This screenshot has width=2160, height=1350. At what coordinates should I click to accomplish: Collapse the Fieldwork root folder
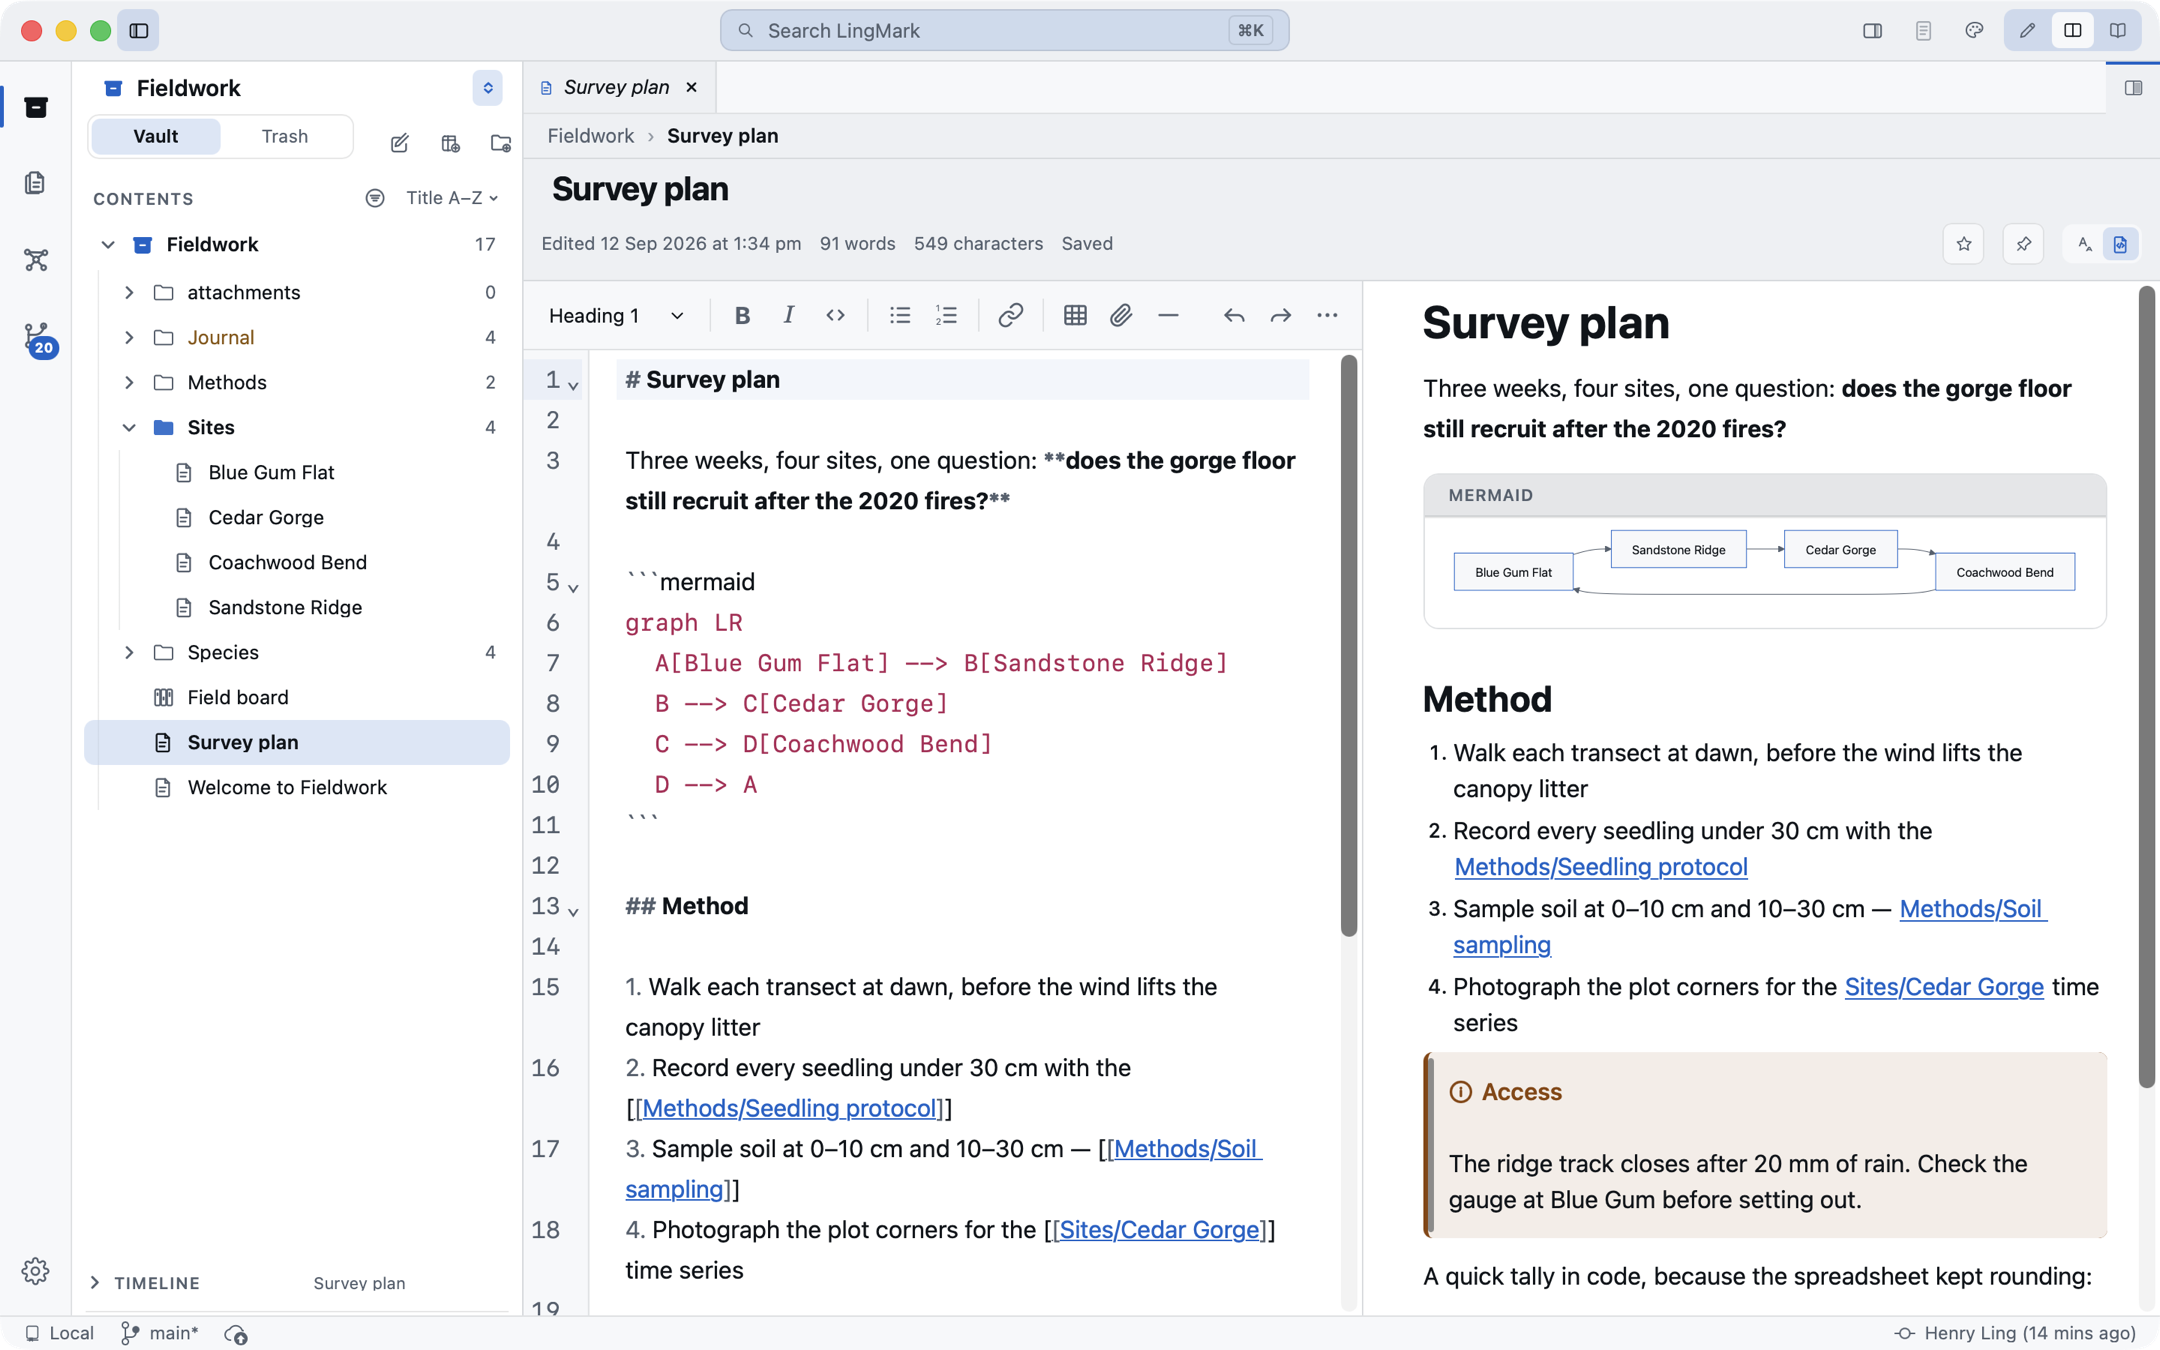click(108, 245)
